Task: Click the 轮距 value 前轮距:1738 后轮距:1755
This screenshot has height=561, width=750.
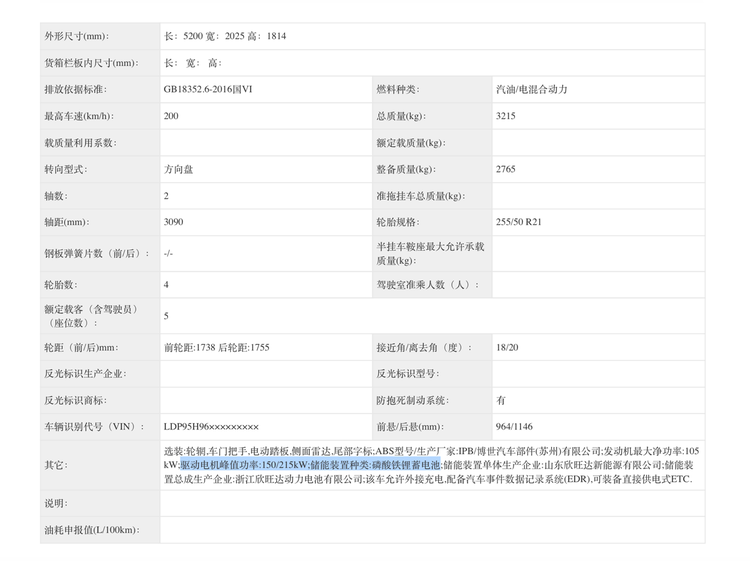Action: 217,347
